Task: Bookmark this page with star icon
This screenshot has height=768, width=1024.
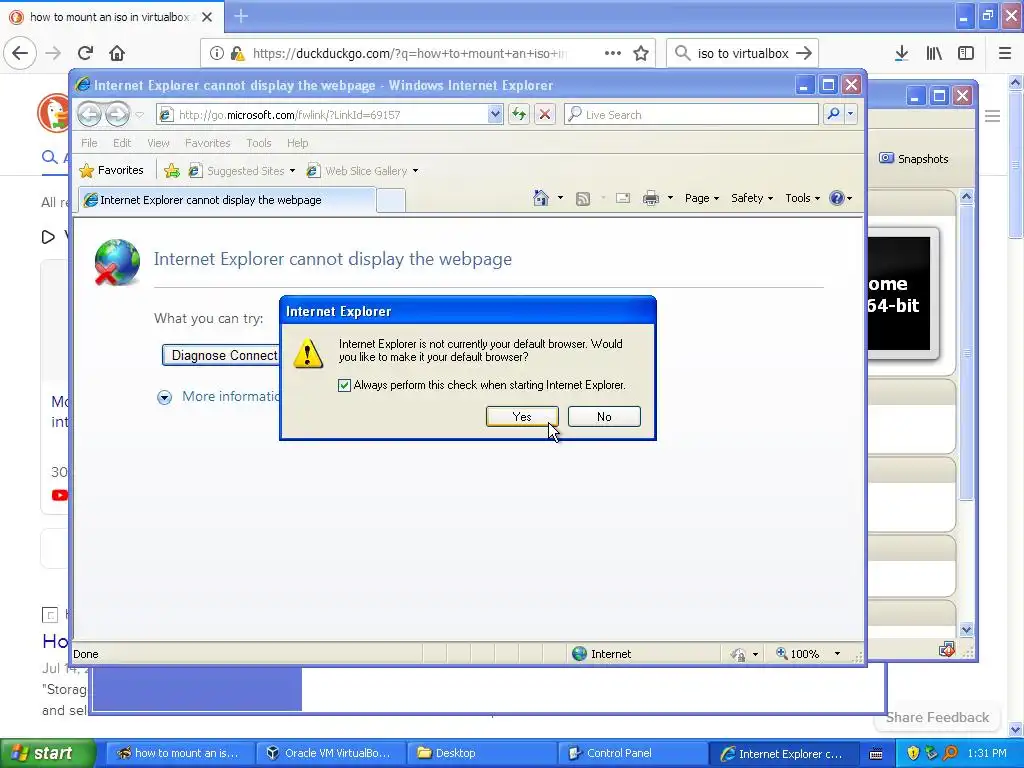Action: tap(641, 53)
